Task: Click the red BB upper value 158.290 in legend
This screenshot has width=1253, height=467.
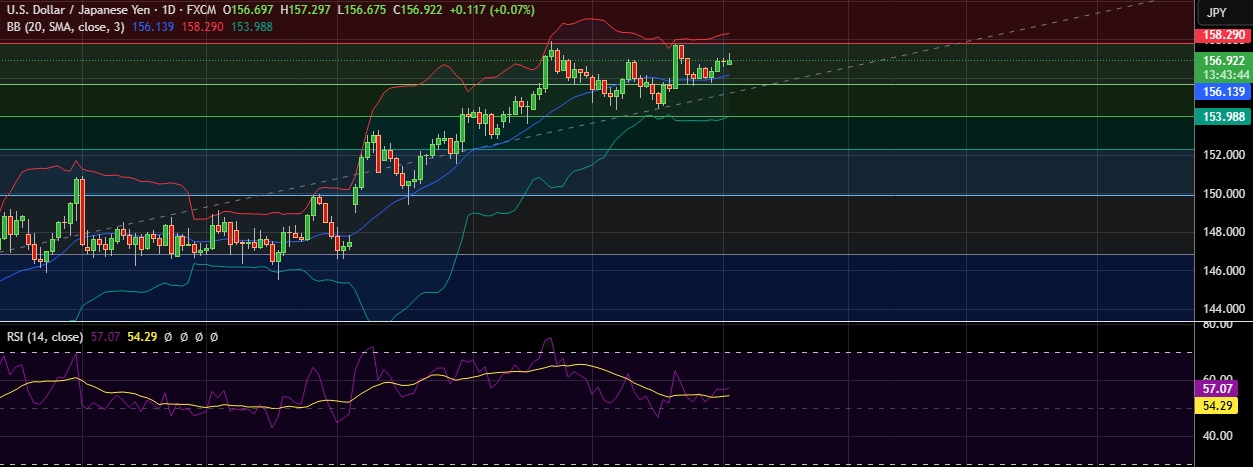Action: 202,25
